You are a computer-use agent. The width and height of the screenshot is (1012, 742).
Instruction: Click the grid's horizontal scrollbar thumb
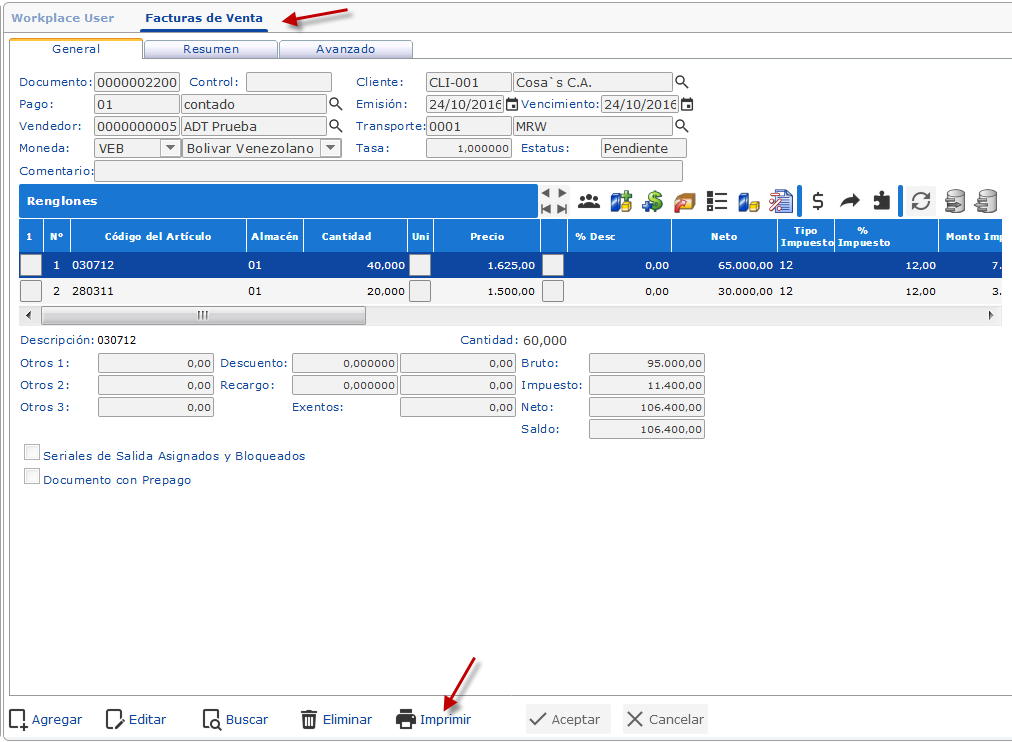tap(202, 315)
